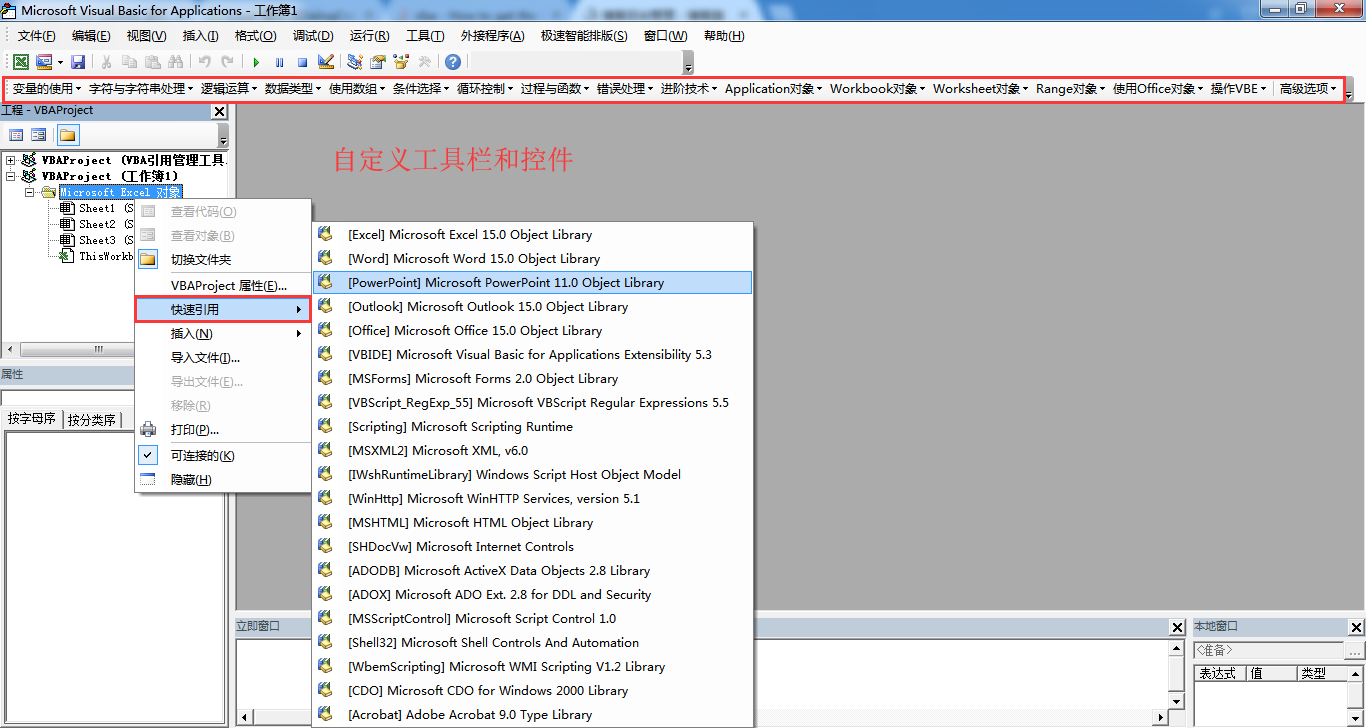This screenshot has height=728, width=1366.
Task: Open the 高级选项 toolbar dropdown
Action: click(x=1308, y=89)
